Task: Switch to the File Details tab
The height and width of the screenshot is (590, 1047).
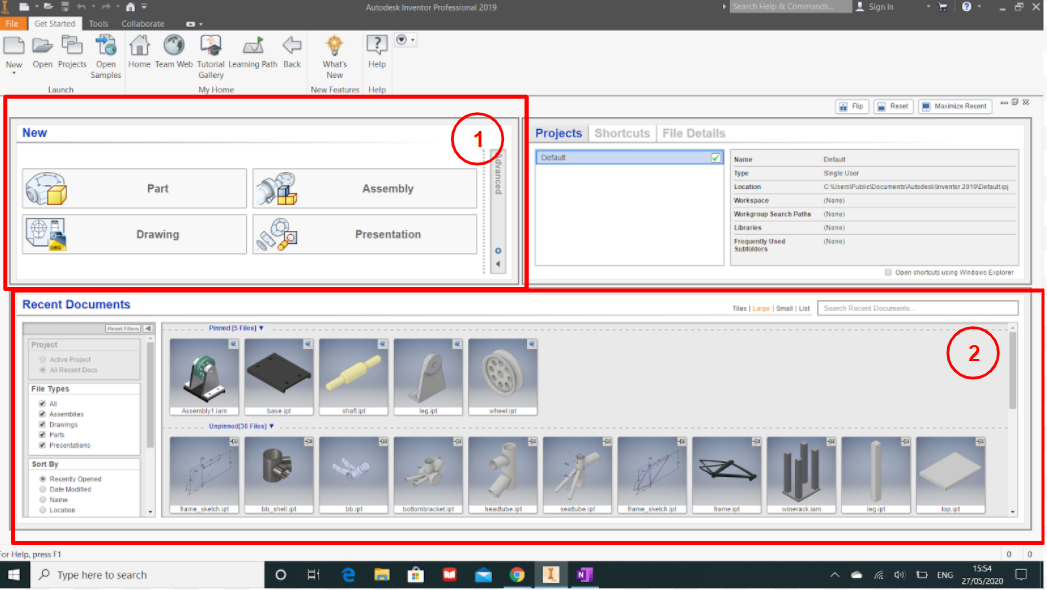Action: 694,133
